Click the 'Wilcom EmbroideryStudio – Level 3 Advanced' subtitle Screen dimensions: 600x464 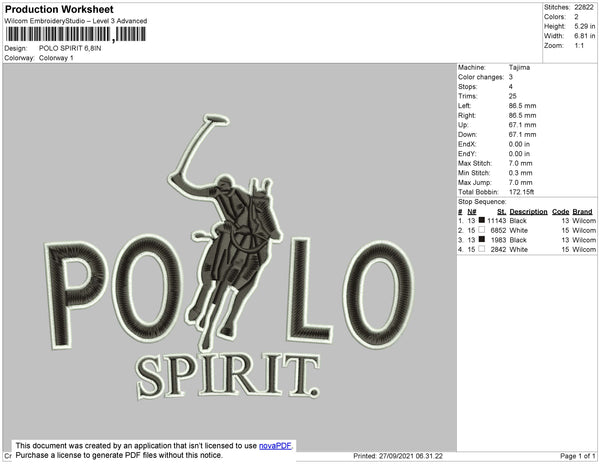click(x=76, y=21)
